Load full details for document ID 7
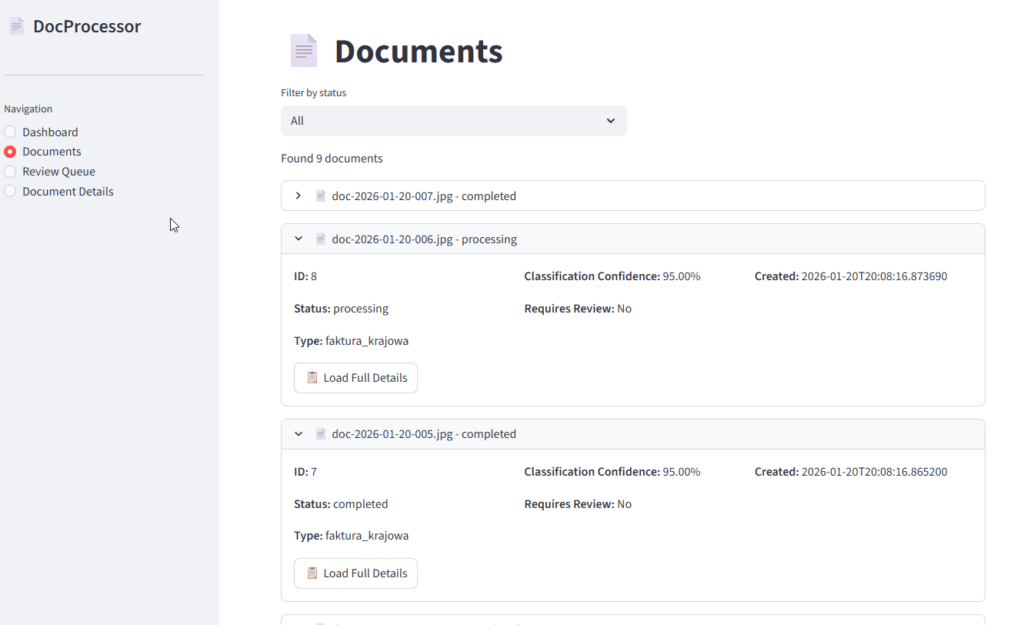1024x625 pixels. (x=356, y=573)
